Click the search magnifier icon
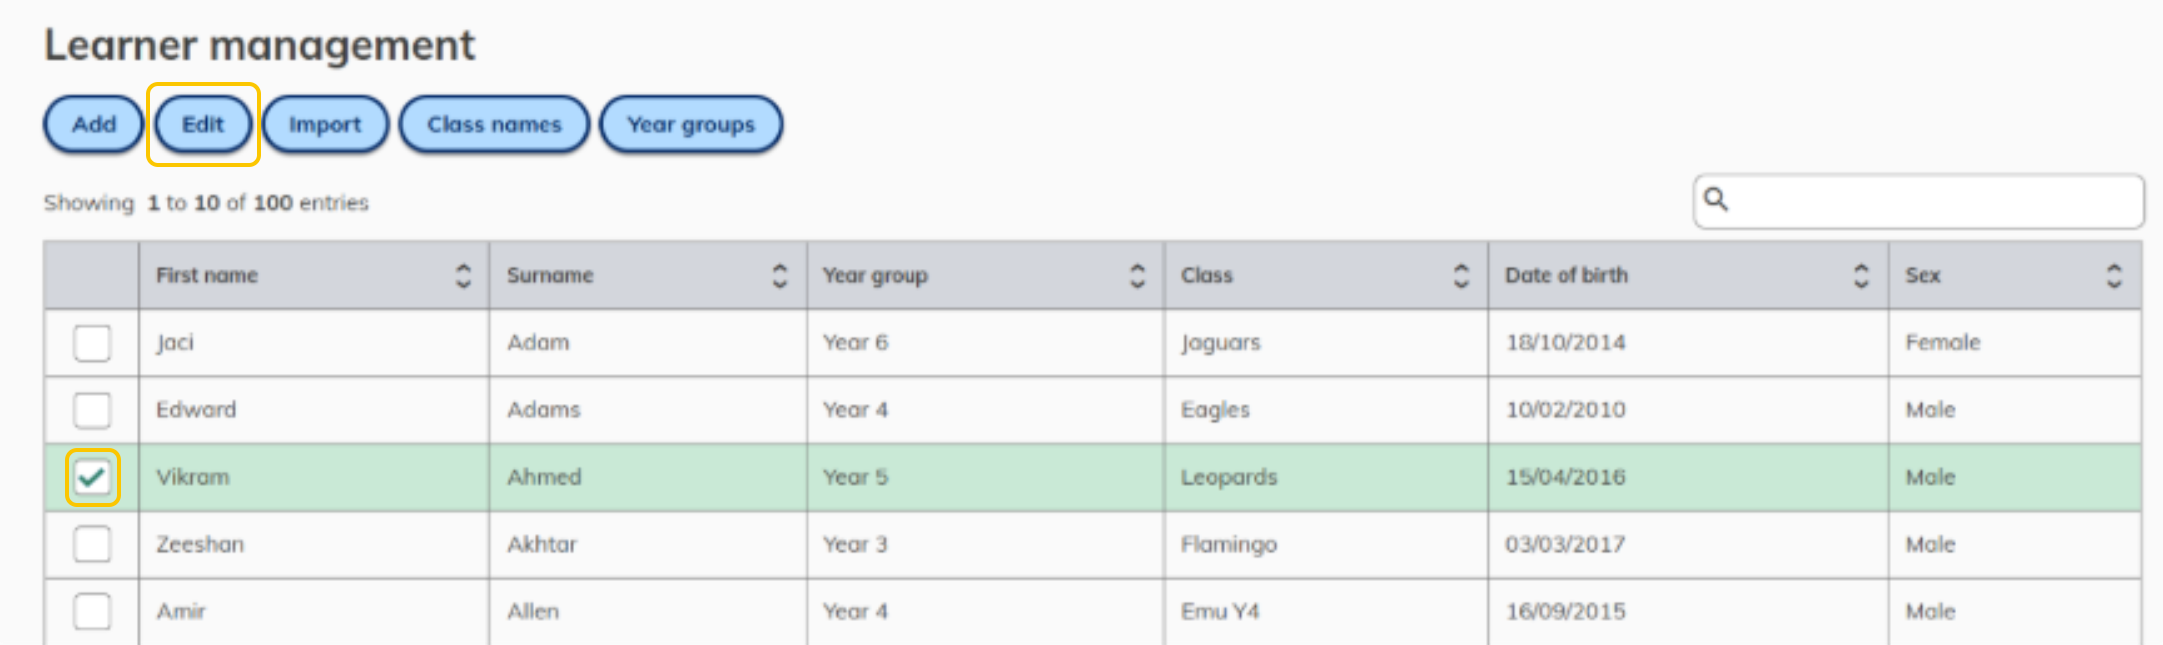 pos(1716,199)
